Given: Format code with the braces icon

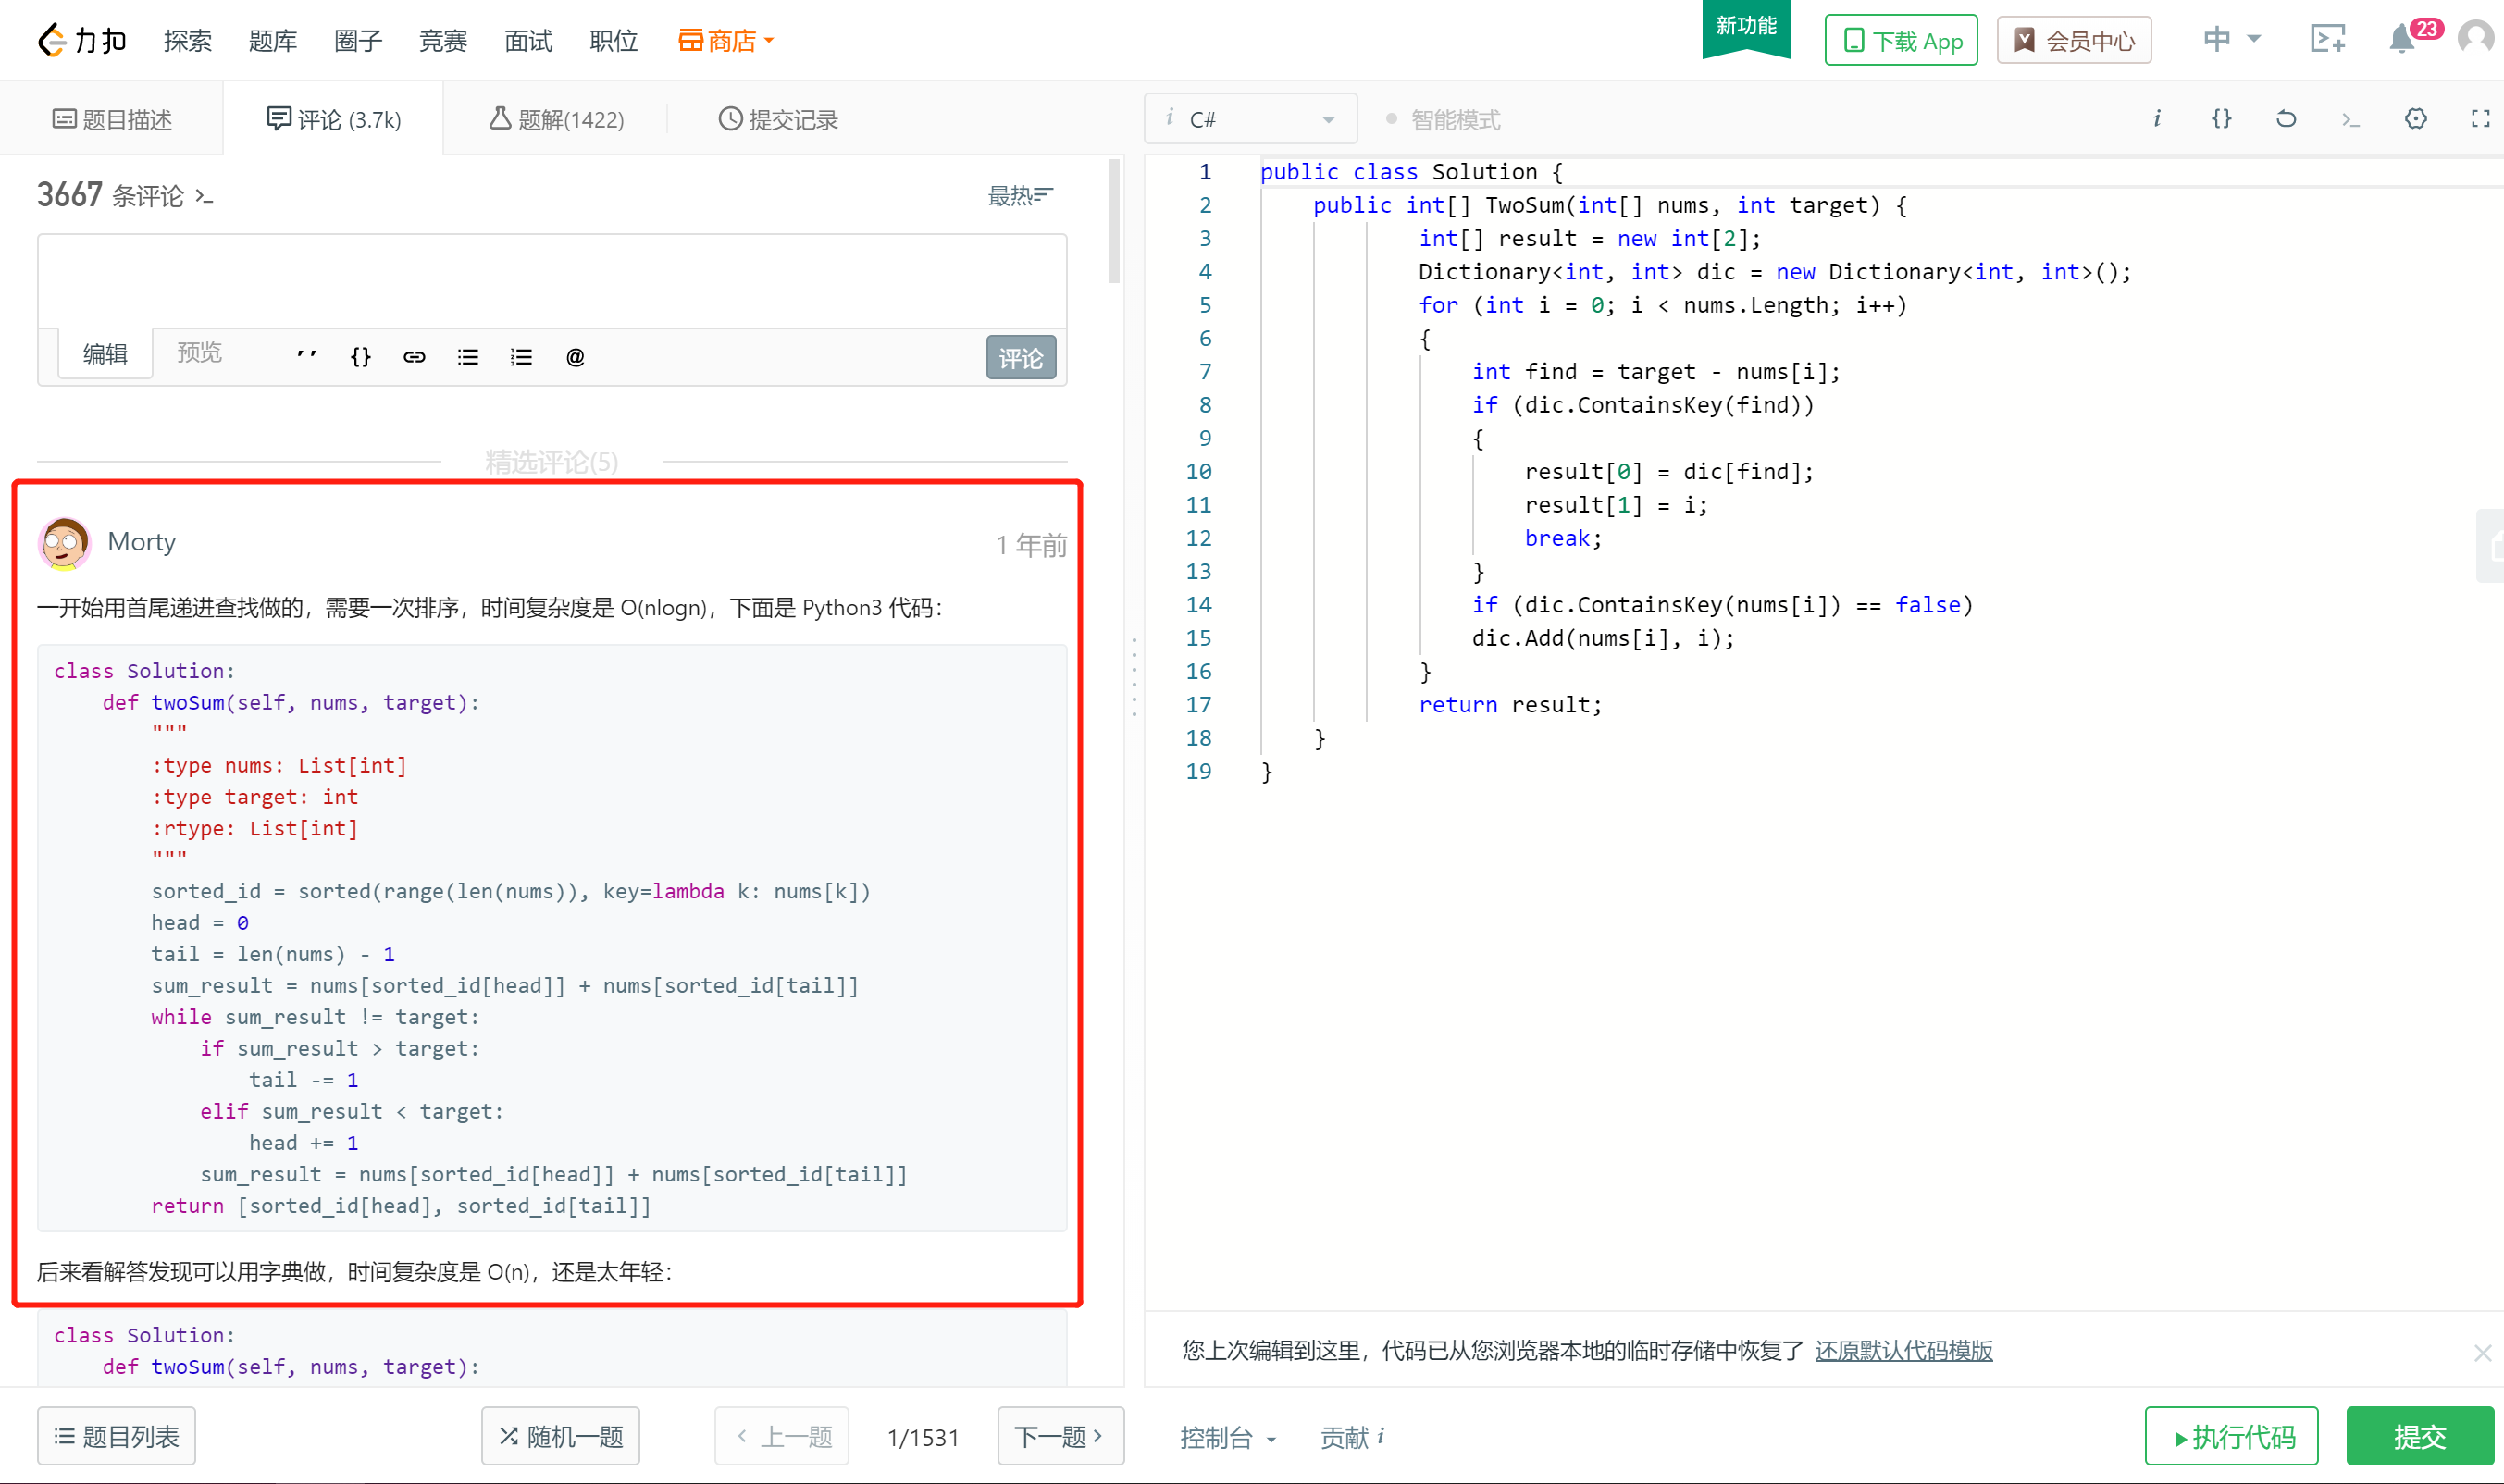Looking at the screenshot, I should [2221, 119].
